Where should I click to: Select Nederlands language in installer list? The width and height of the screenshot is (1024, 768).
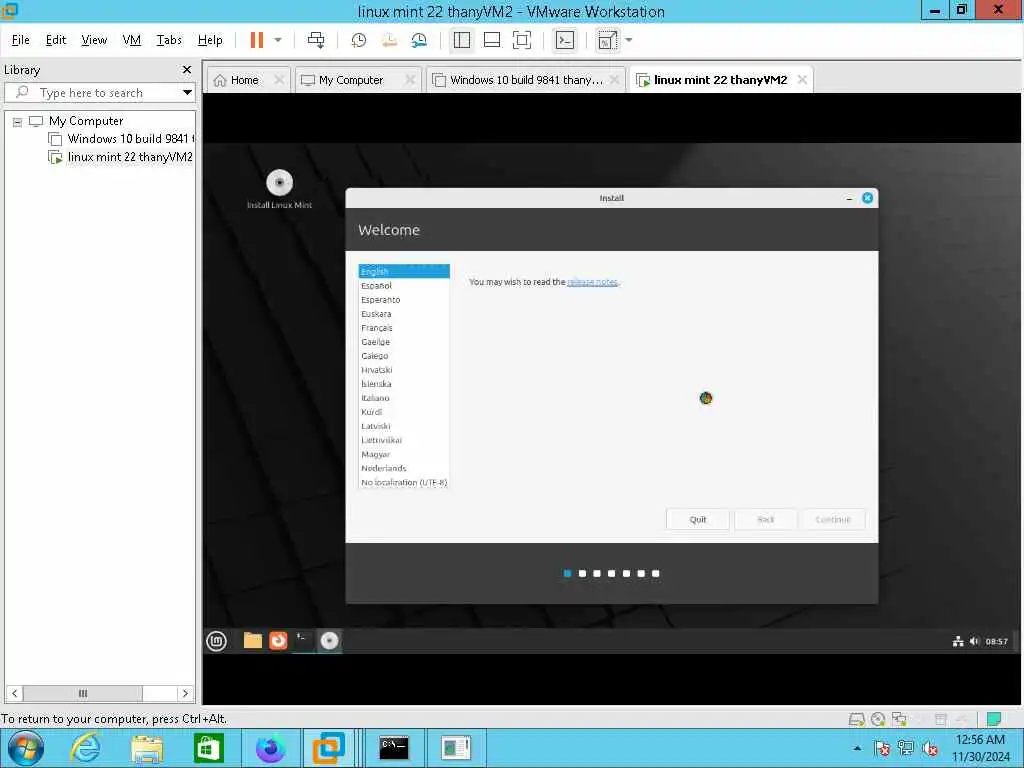pyautogui.click(x=404, y=468)
